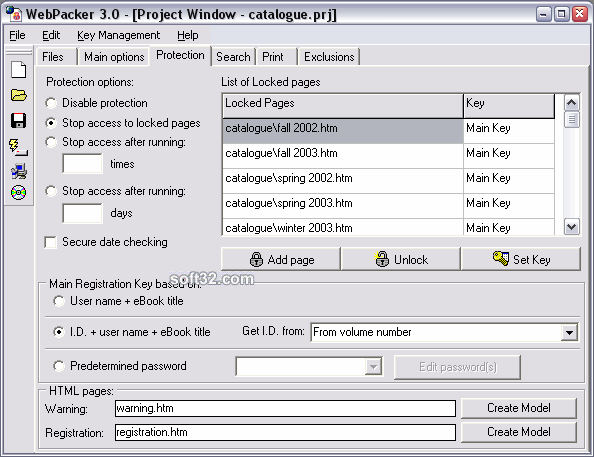Click Main Key cell for winter 2003.htm
The height and width of the screenshot is (457, 594).
pos(509,227)
